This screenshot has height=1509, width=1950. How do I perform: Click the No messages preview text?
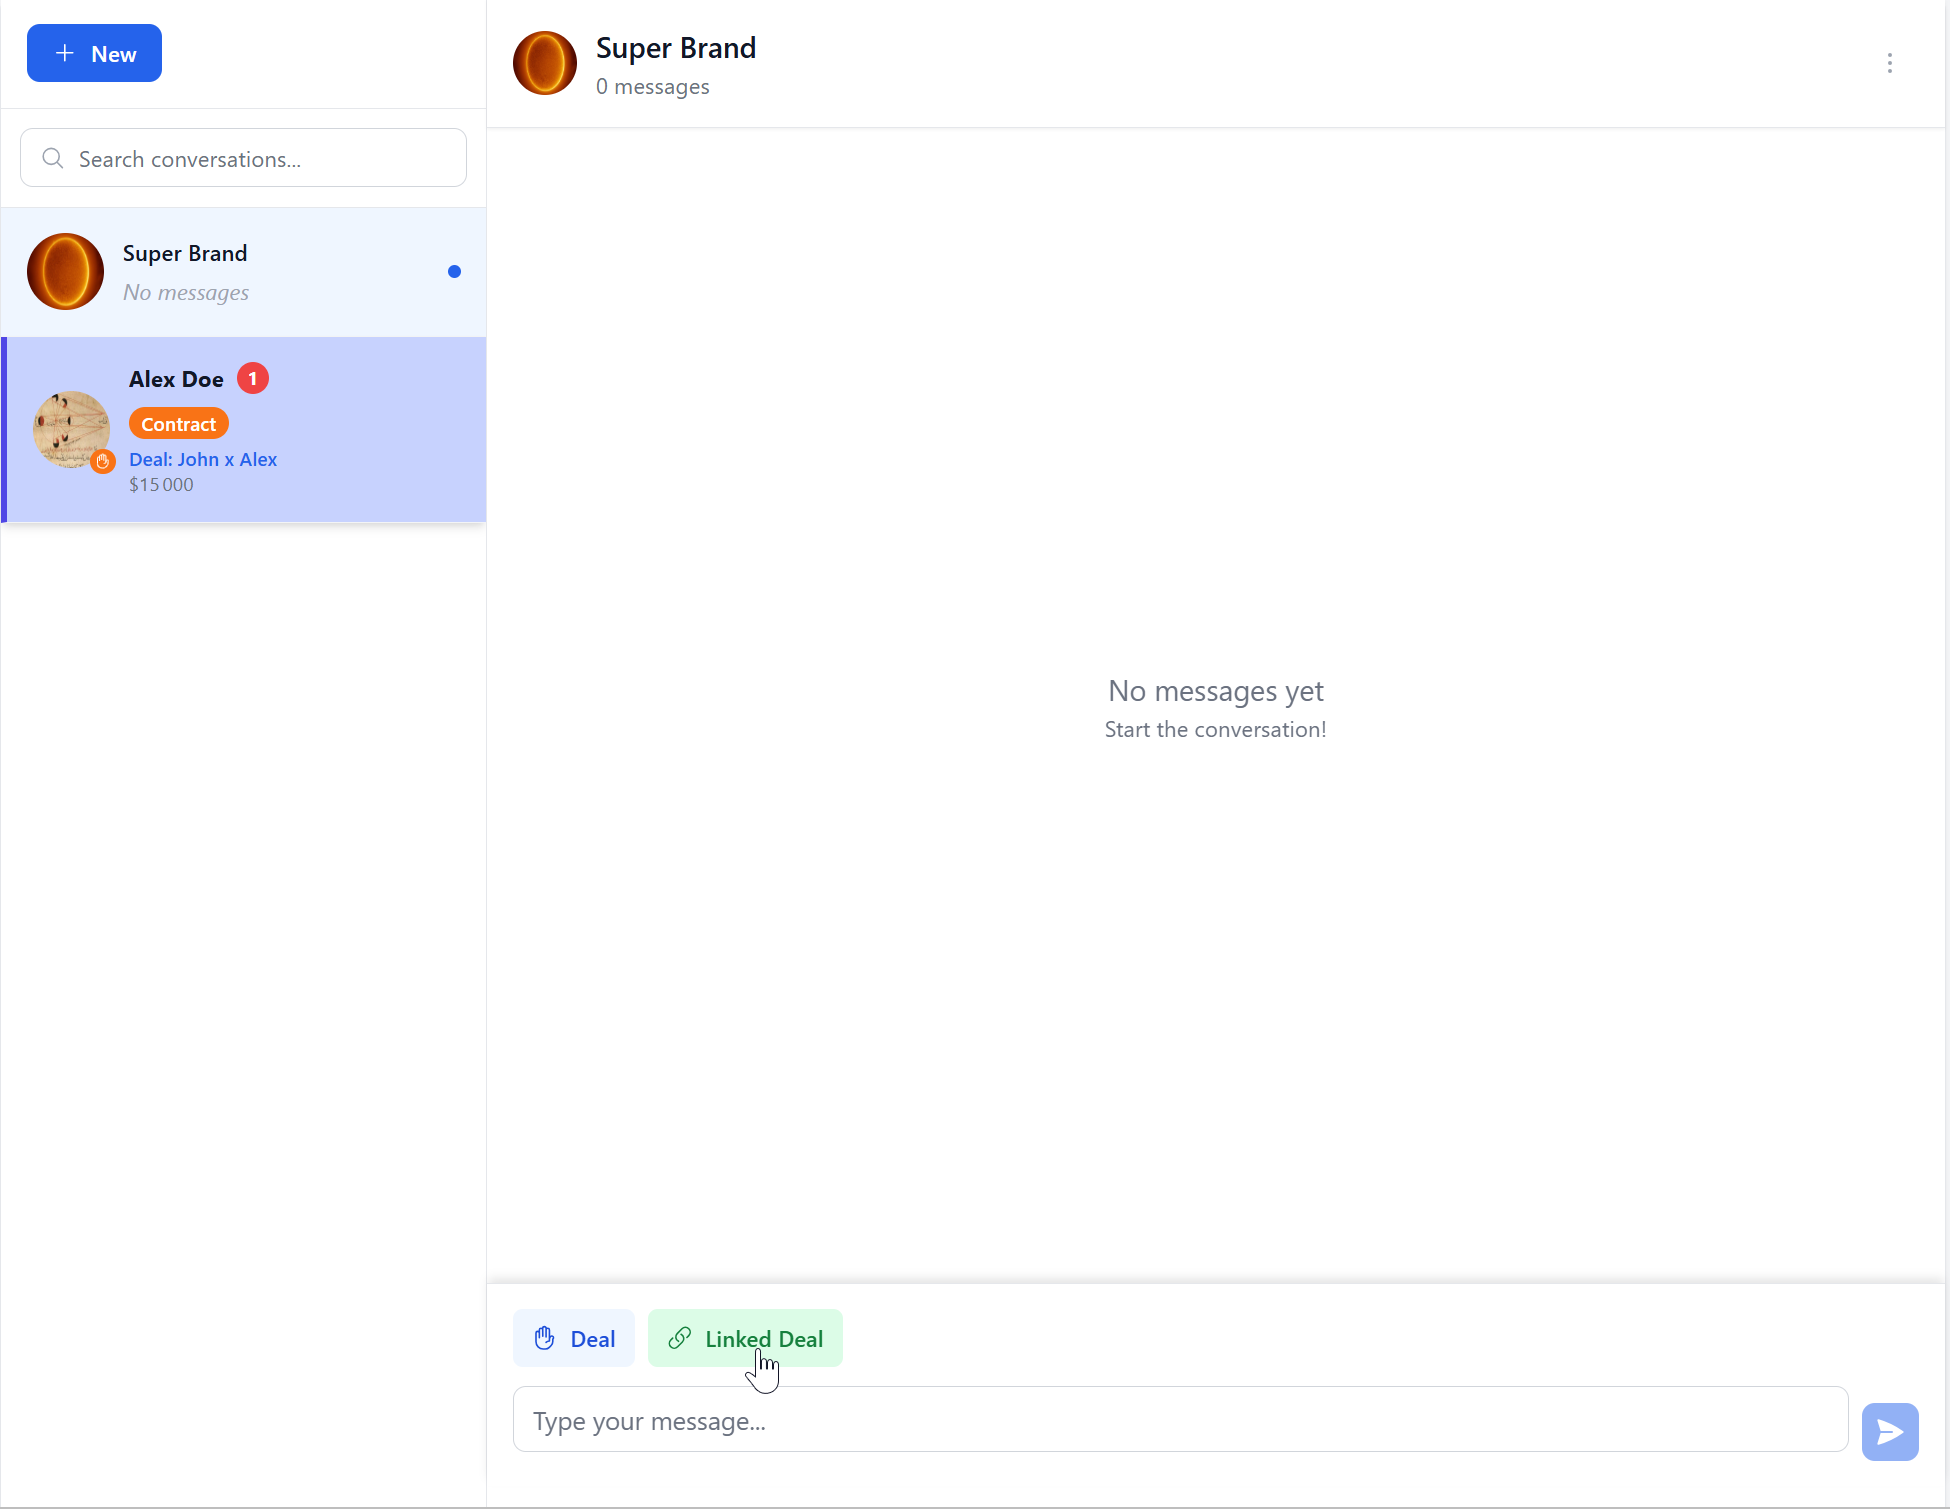coord(186,293)
